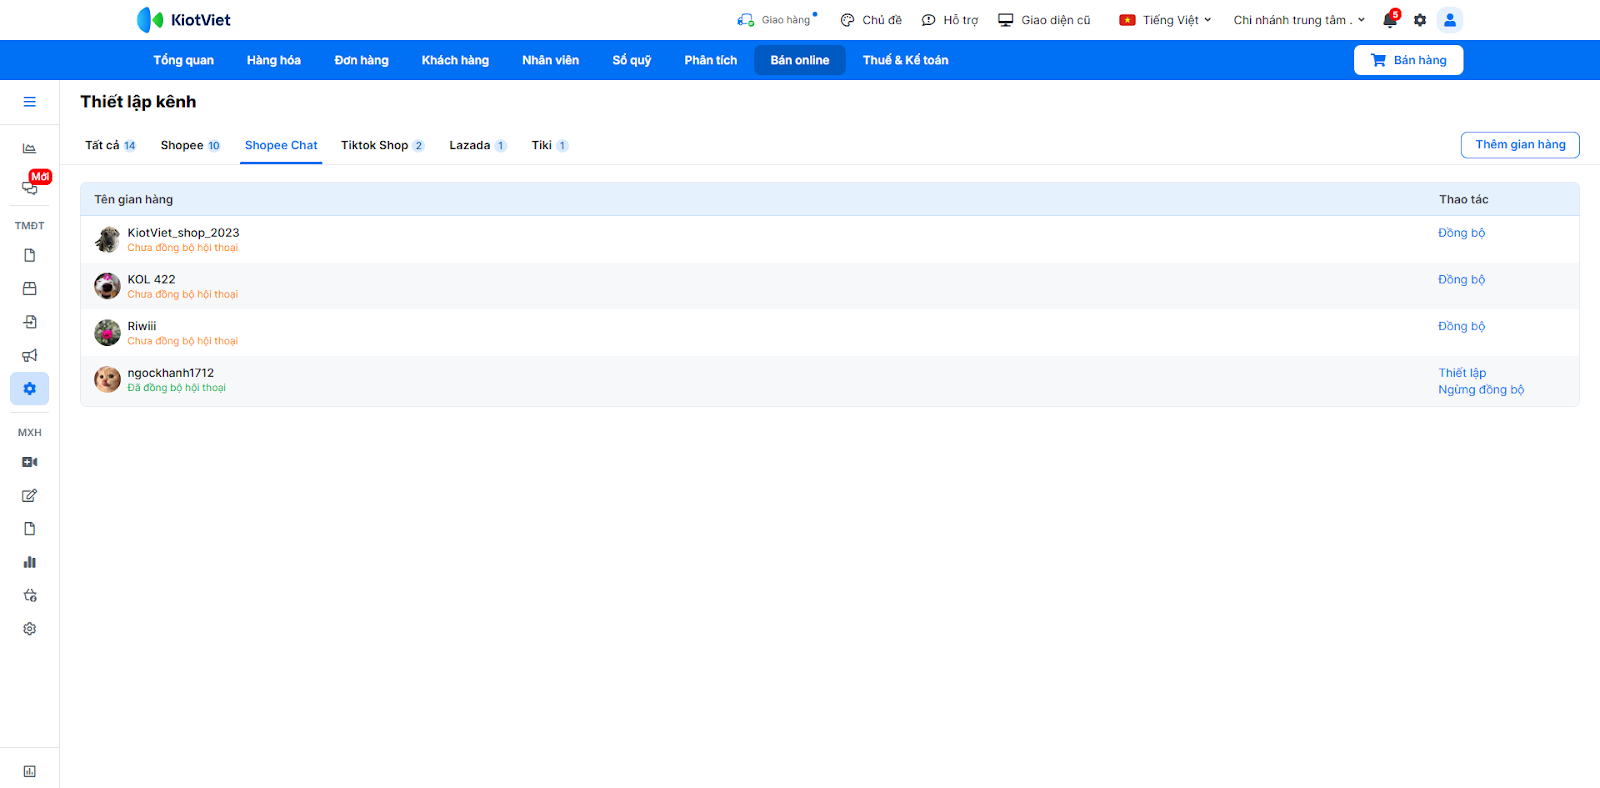The width and height of the screenshot is (1600, 788).
Task: Select the highlighted blue gear sidebar icon
Action: [30, 389]
